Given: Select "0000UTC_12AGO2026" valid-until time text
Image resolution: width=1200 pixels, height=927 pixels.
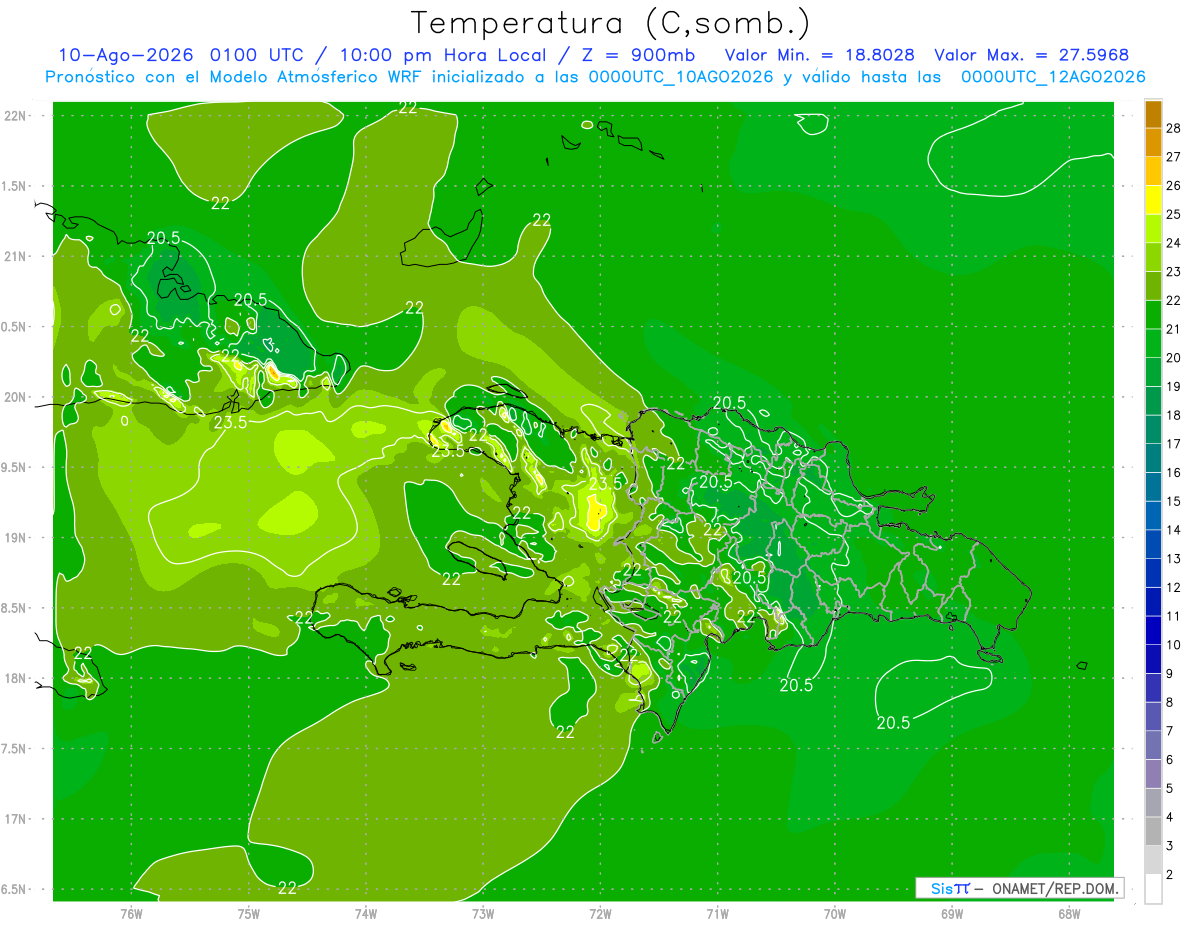Looking at the screenshot, I should click(1053, 77).
